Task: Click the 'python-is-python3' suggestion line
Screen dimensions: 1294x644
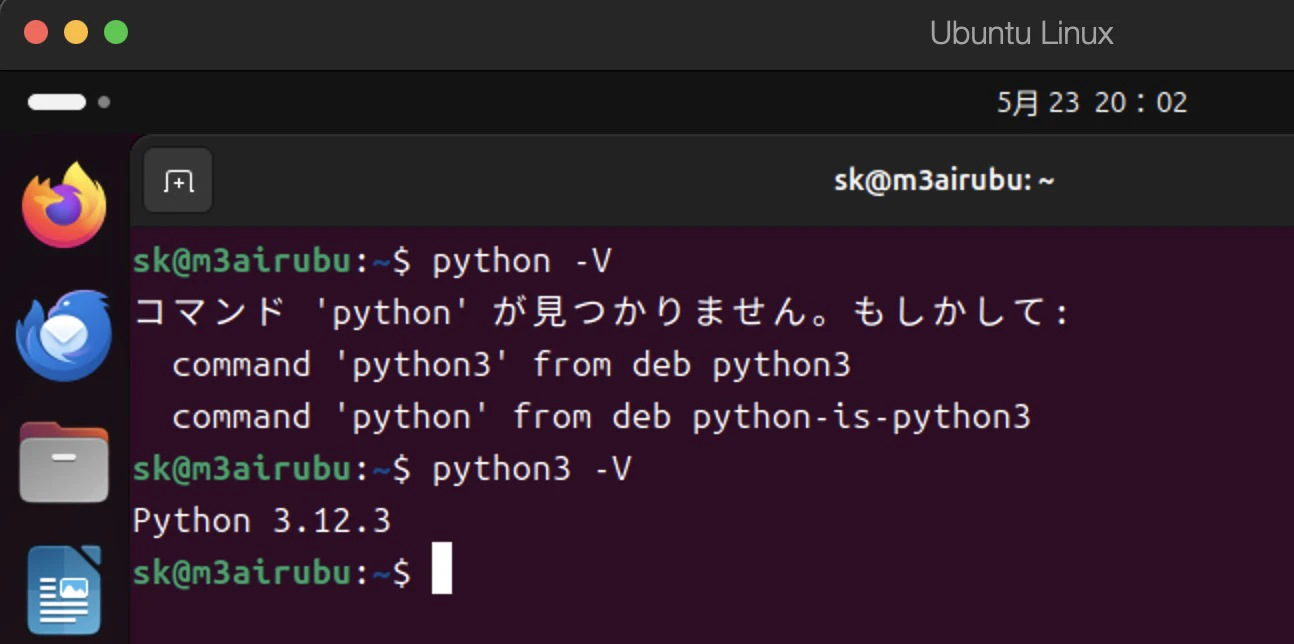Action: pos(601,417)
